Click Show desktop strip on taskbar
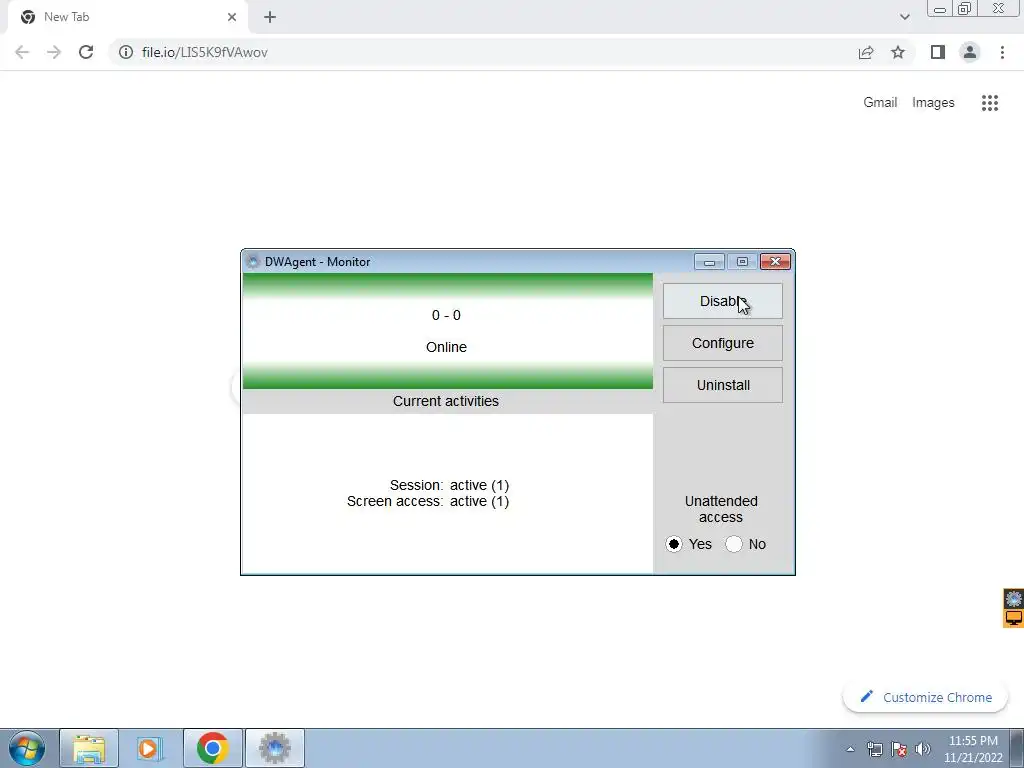Screen dimensions: 1024x768 (x=1017, y=748)
